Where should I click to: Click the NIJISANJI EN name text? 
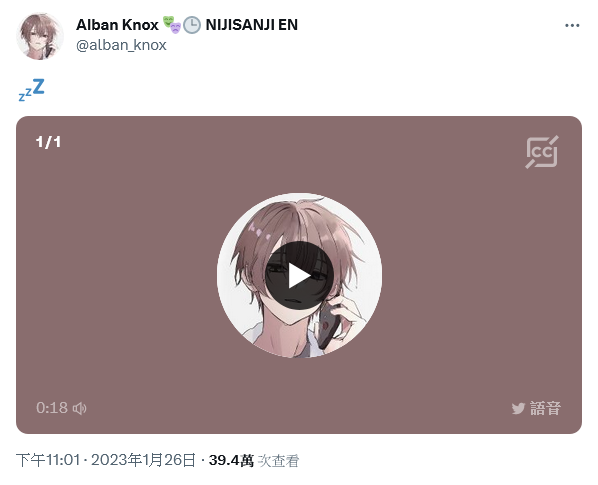(252, 25)
